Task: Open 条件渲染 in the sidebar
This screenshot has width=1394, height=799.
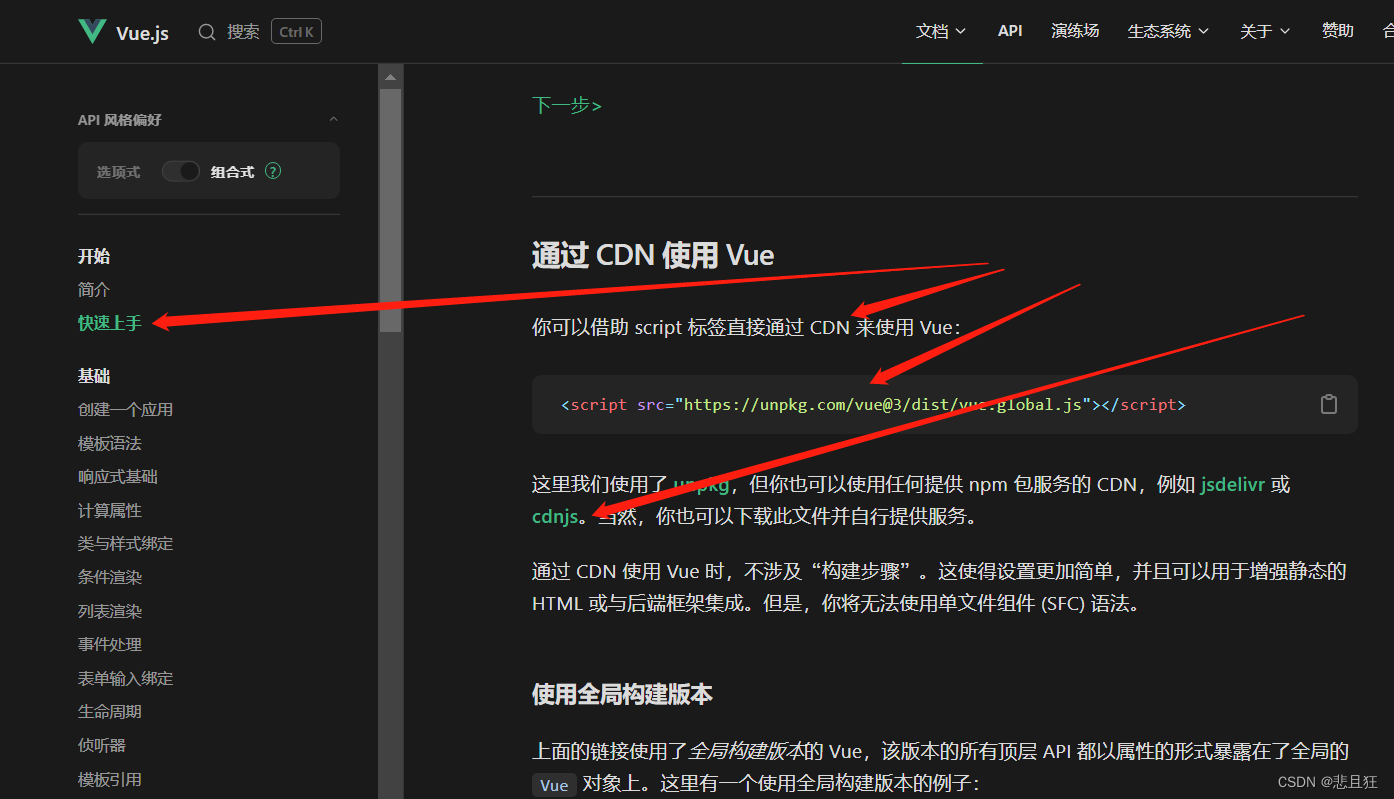Action: pyautogui.click(x=110, y=578)
